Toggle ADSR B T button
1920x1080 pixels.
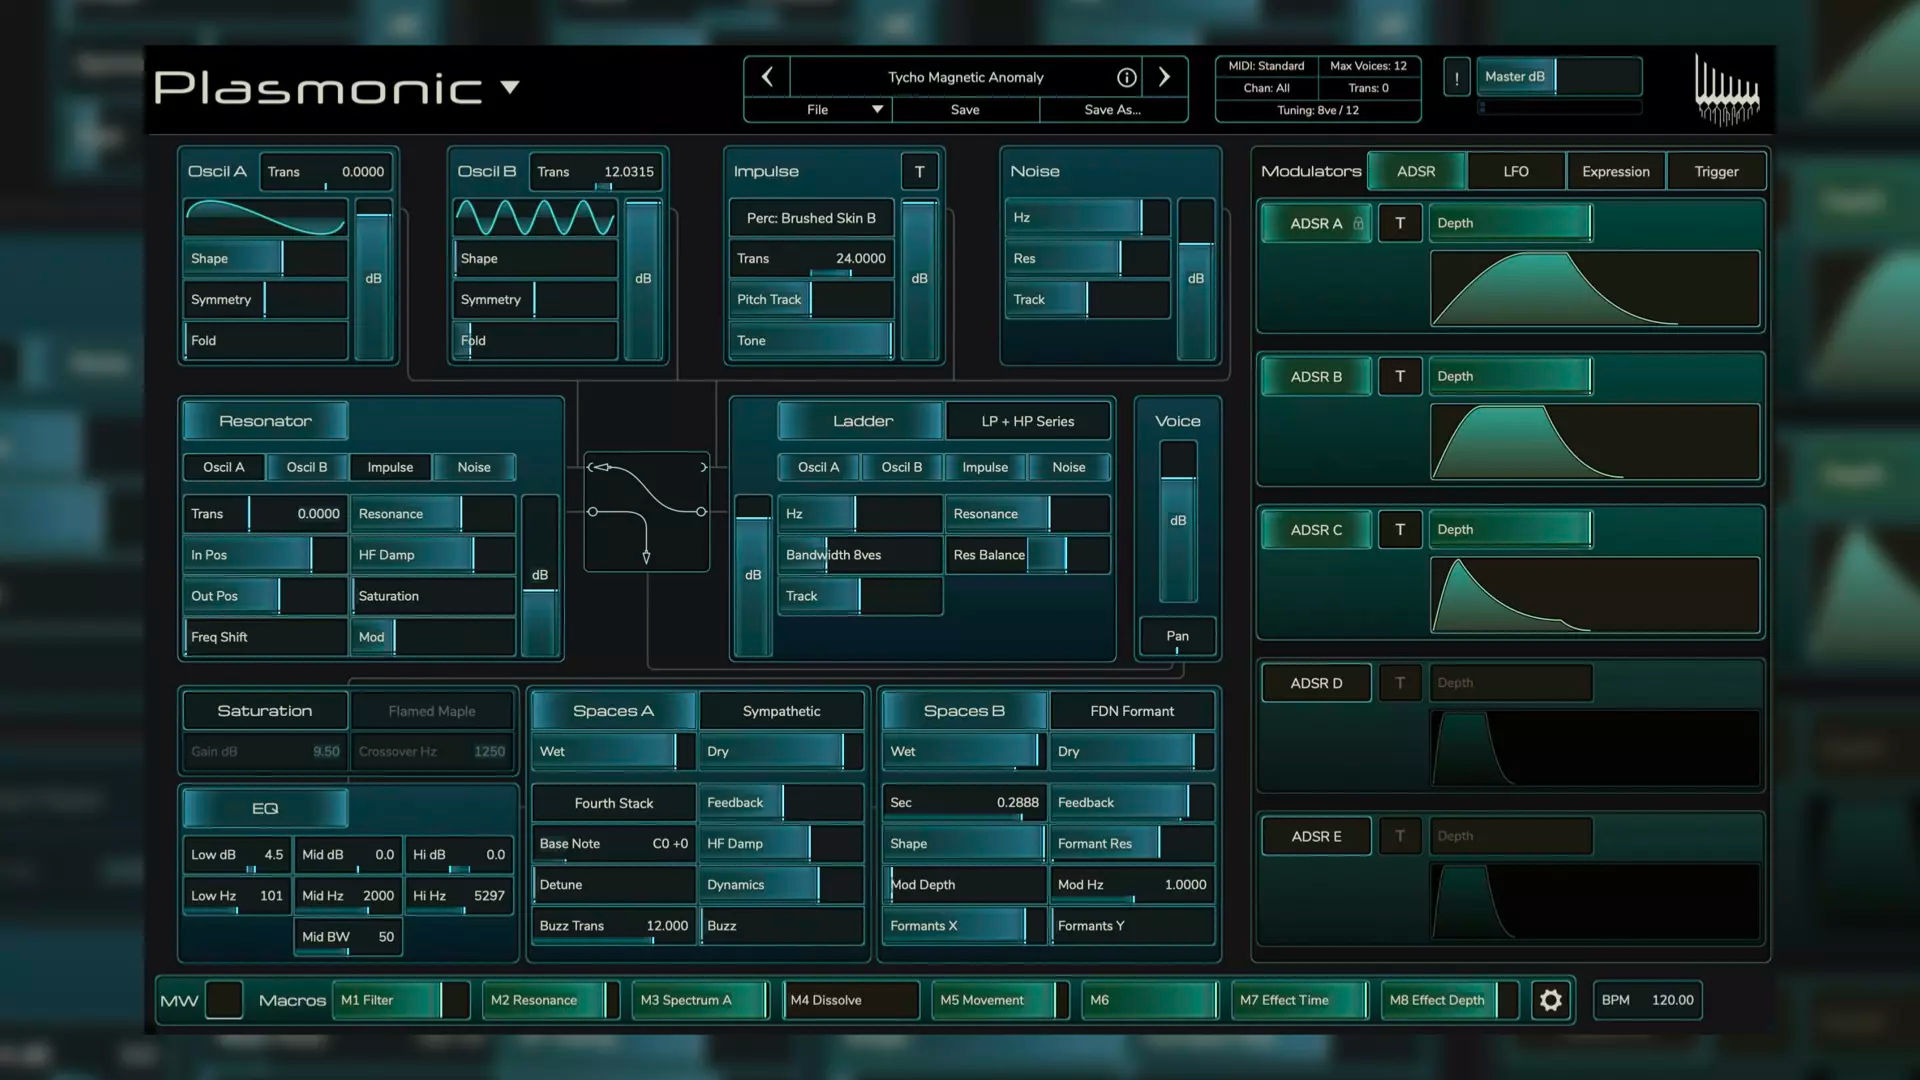pos(1400,377)
